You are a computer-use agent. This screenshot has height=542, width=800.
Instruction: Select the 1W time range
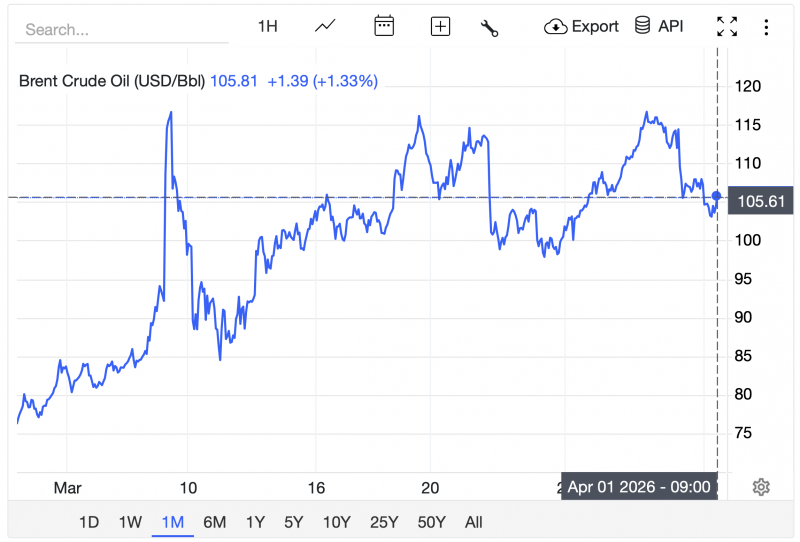130,522
